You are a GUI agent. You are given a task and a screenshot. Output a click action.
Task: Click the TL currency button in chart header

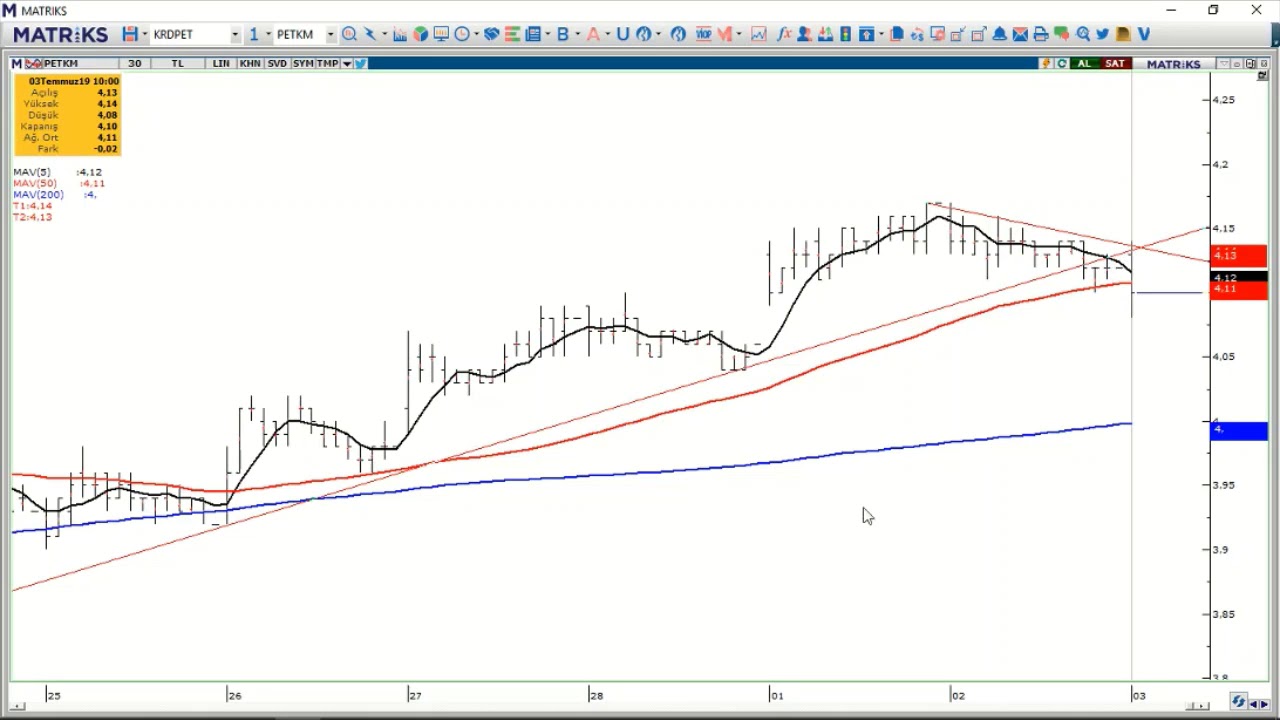[177, 63]
